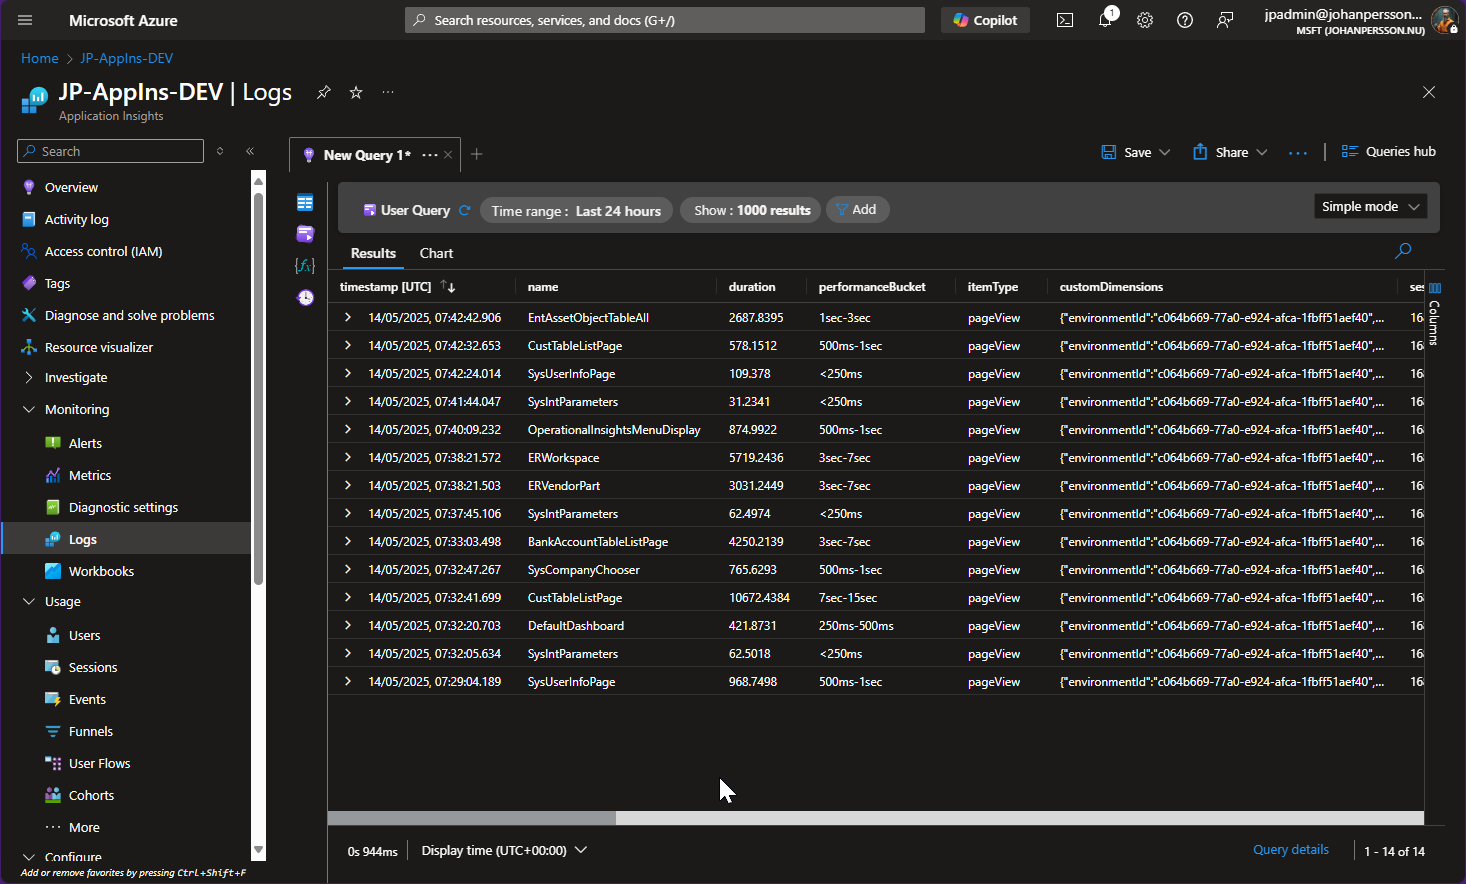Focus the top search resources box
The width and height of the screenshot is (1466, 884).
click(665, 20)
